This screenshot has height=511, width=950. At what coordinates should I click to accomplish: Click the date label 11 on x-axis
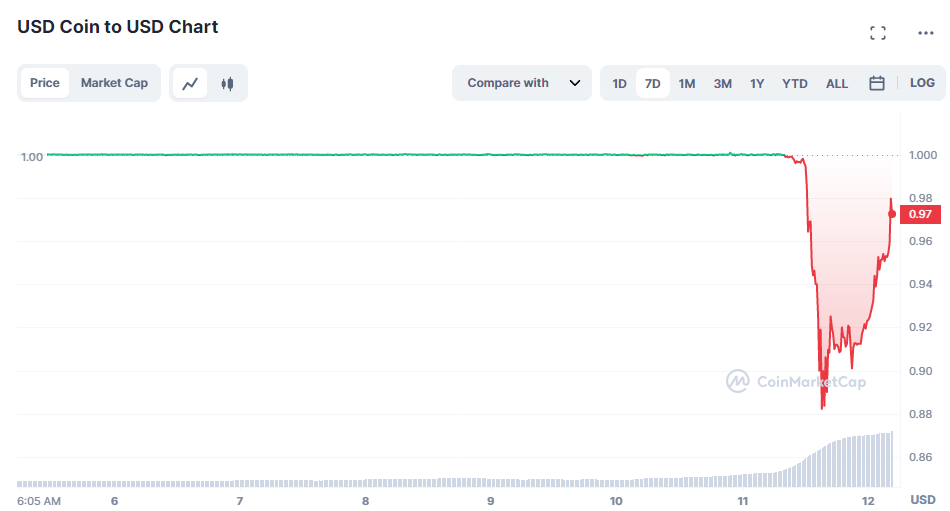743,501
